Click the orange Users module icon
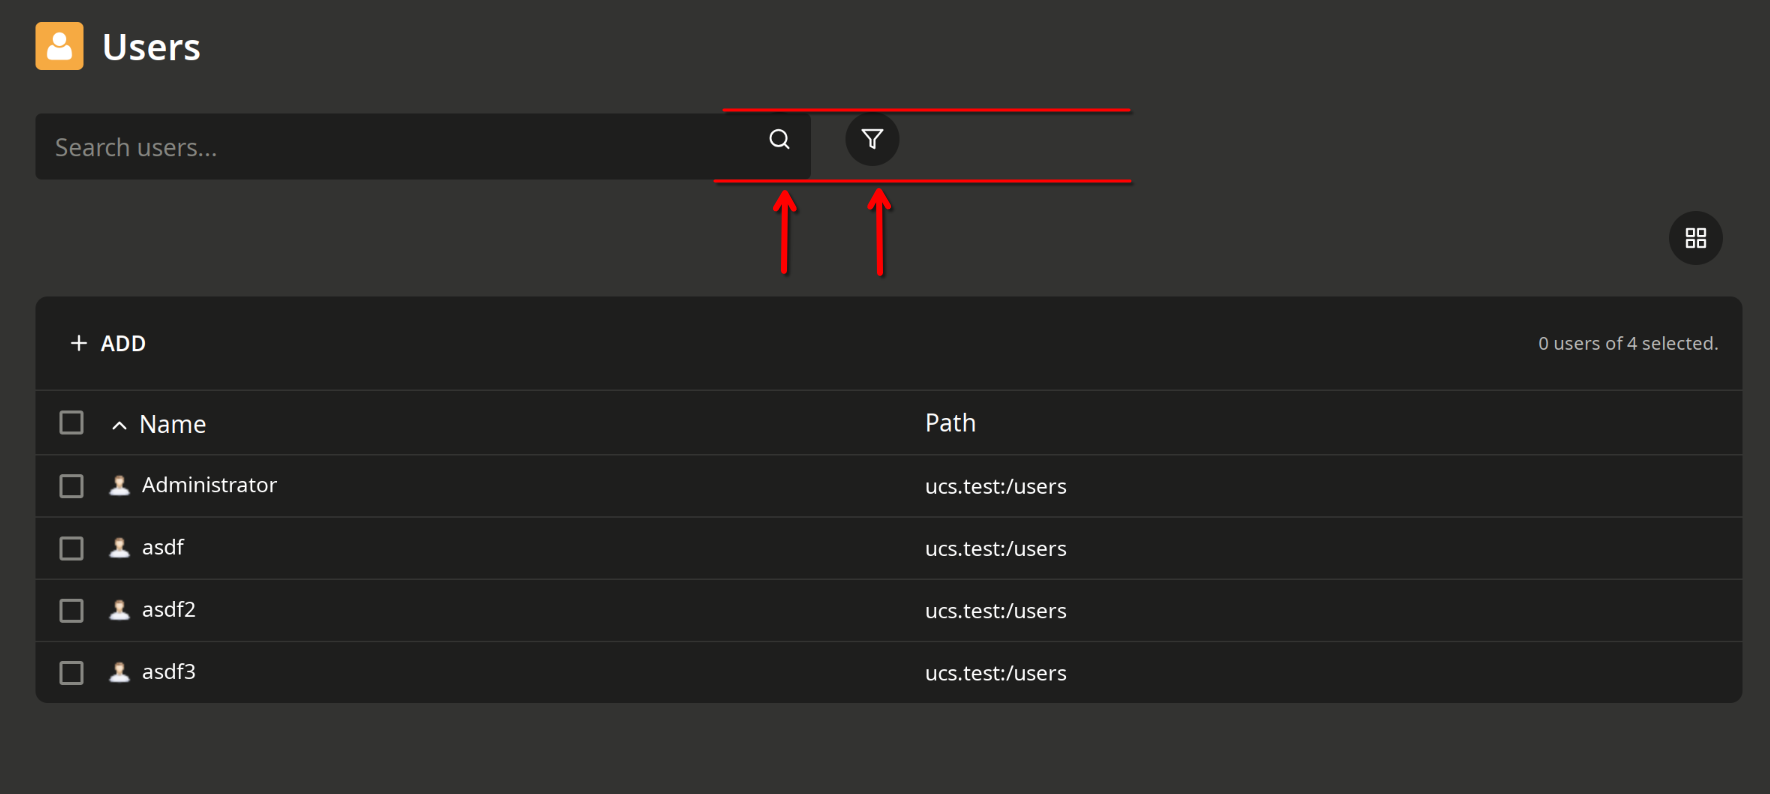 [59, 46]
